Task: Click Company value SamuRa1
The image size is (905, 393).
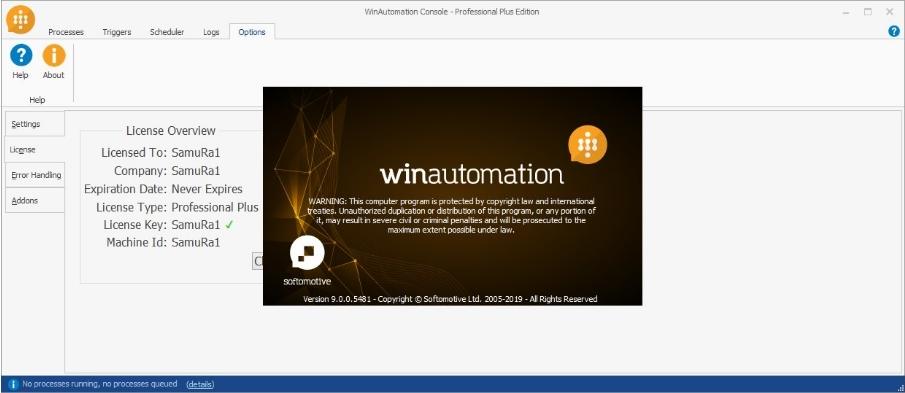Action: click(196, 171)
